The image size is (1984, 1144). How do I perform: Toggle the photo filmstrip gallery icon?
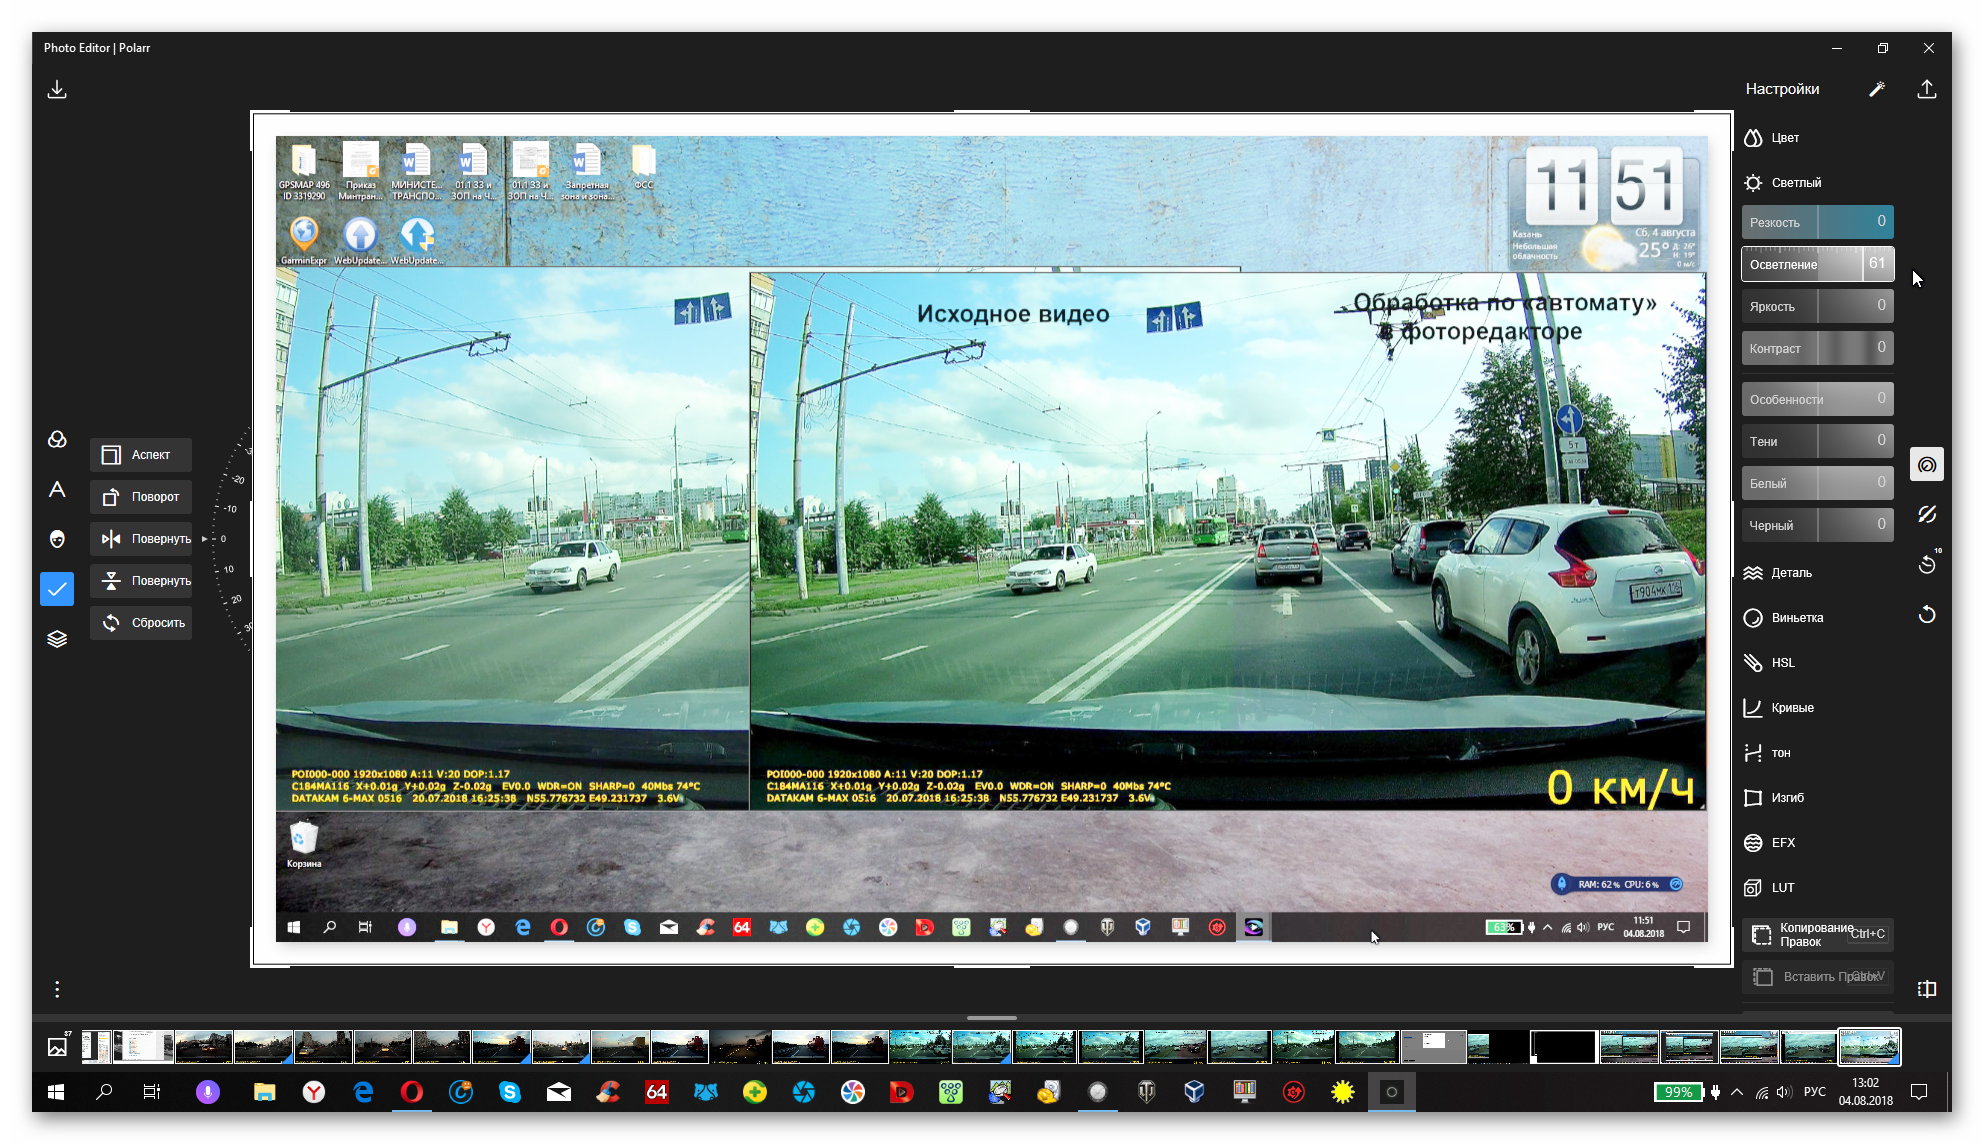pyautogui.click(x=57, y=1047)
